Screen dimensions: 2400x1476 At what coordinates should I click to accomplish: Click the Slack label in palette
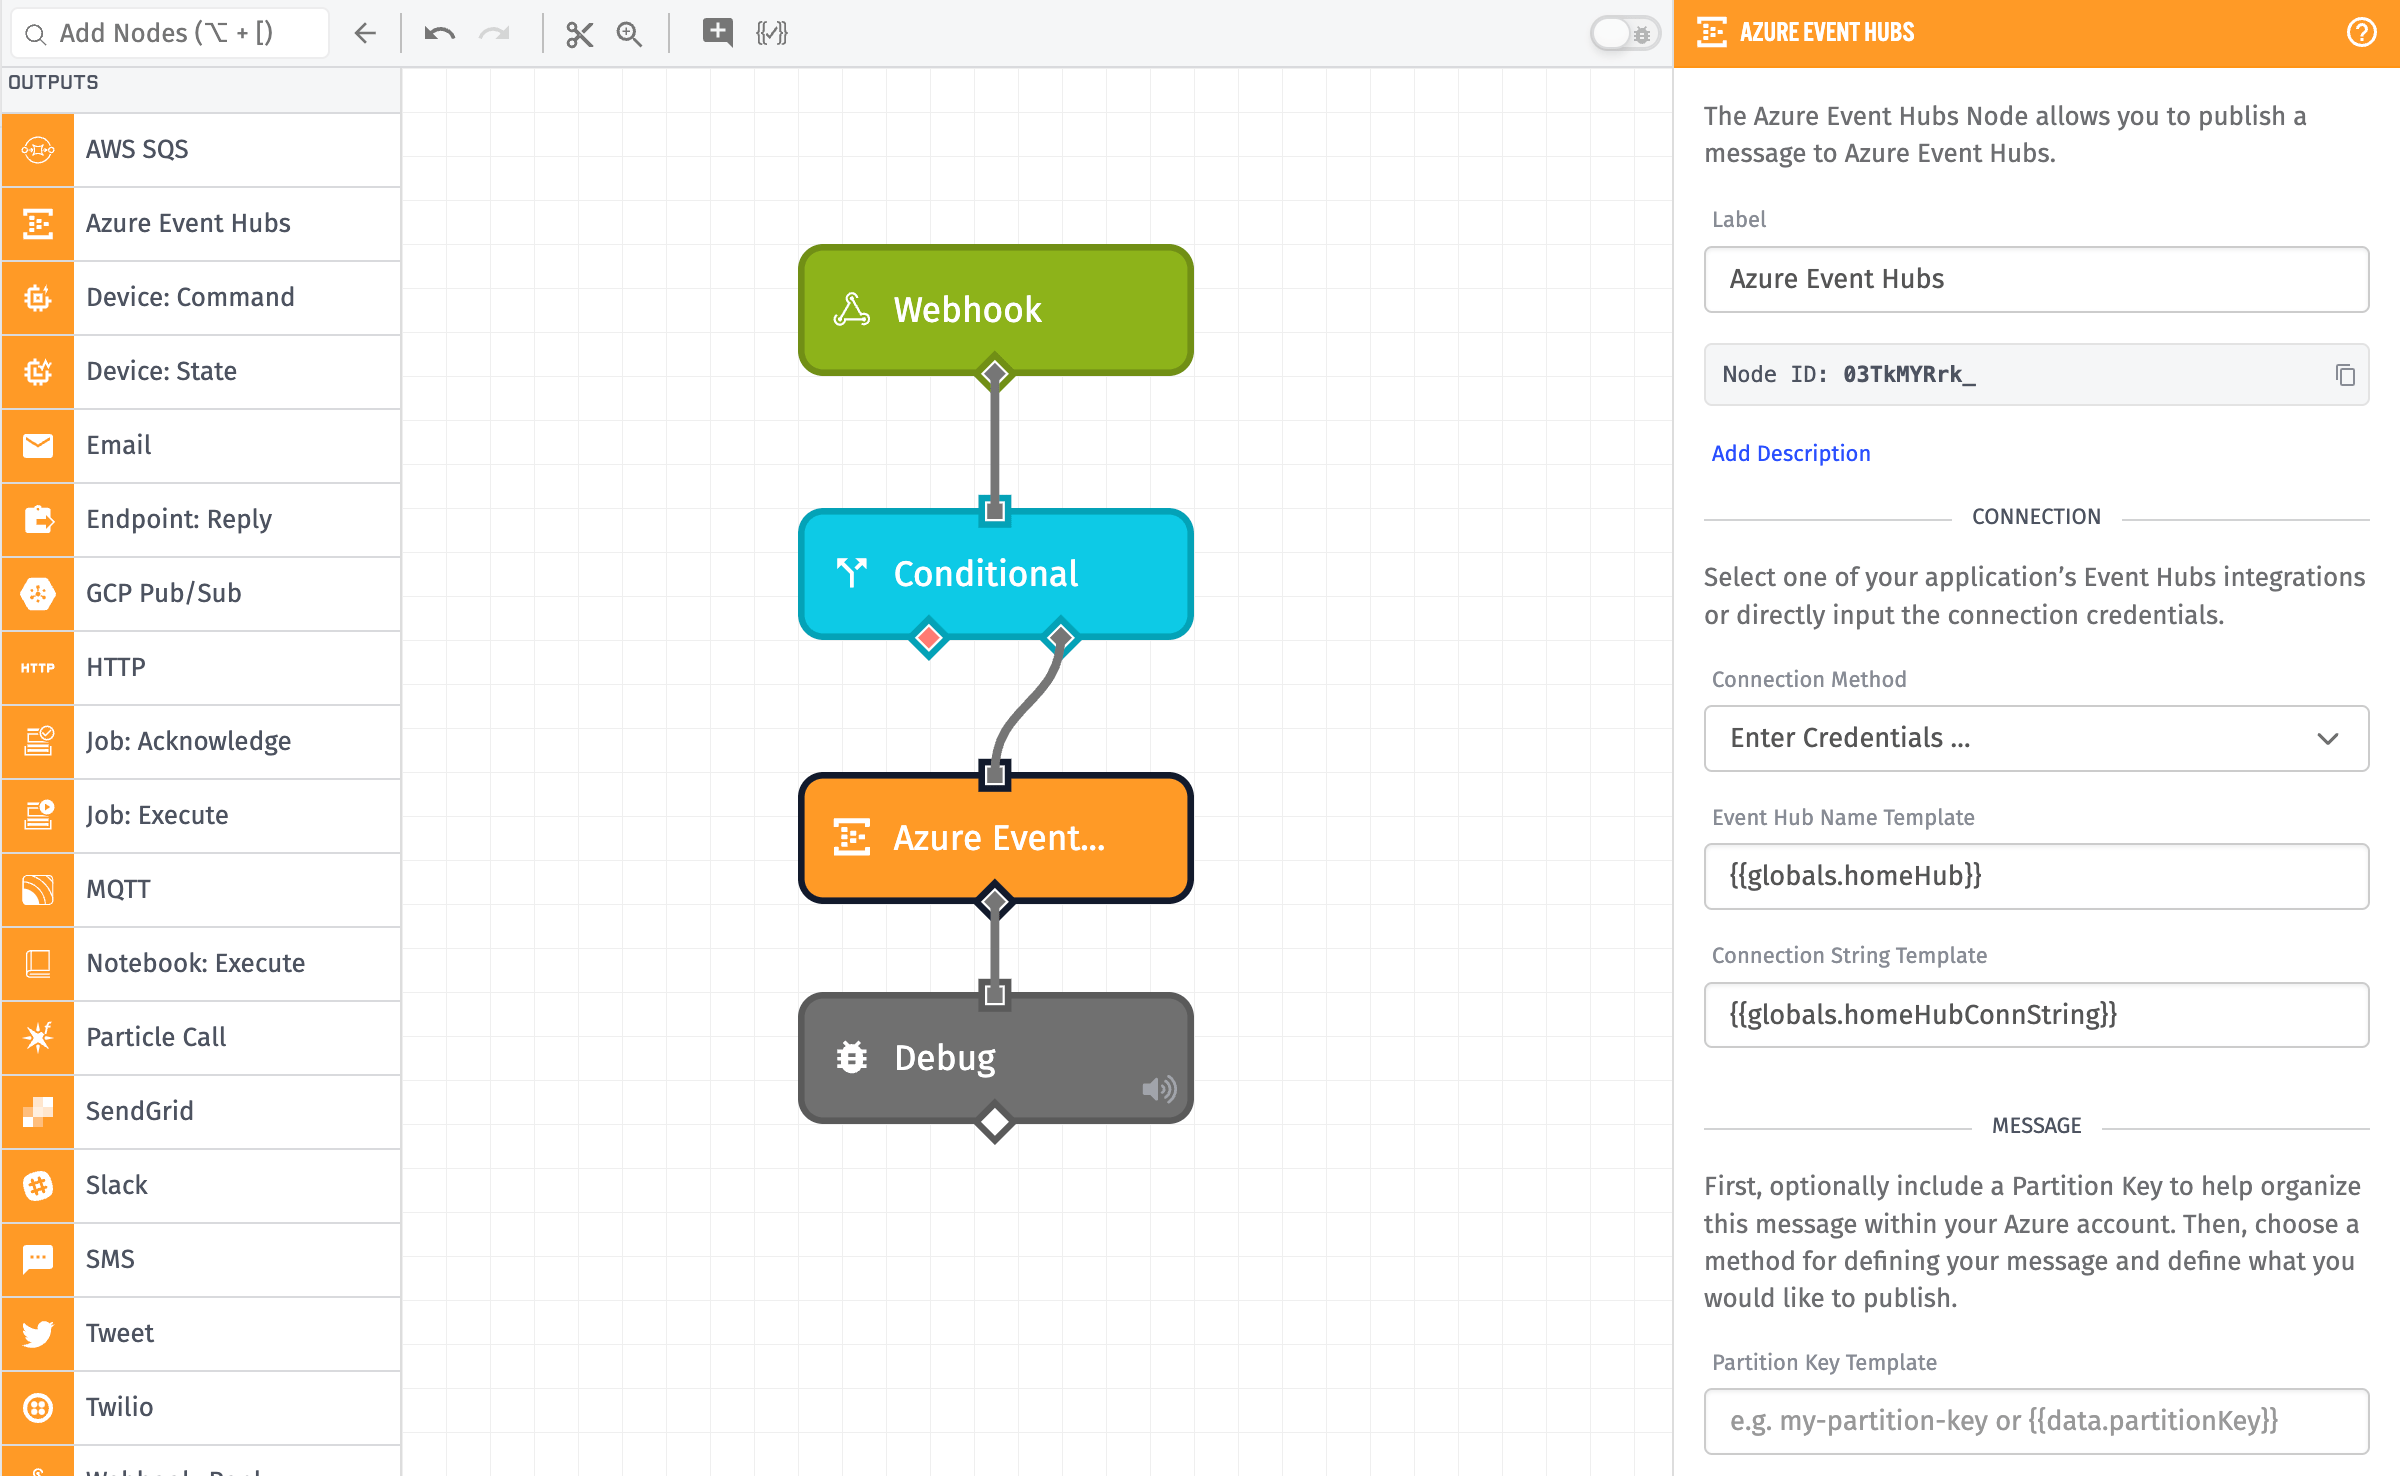(117, 1185)
